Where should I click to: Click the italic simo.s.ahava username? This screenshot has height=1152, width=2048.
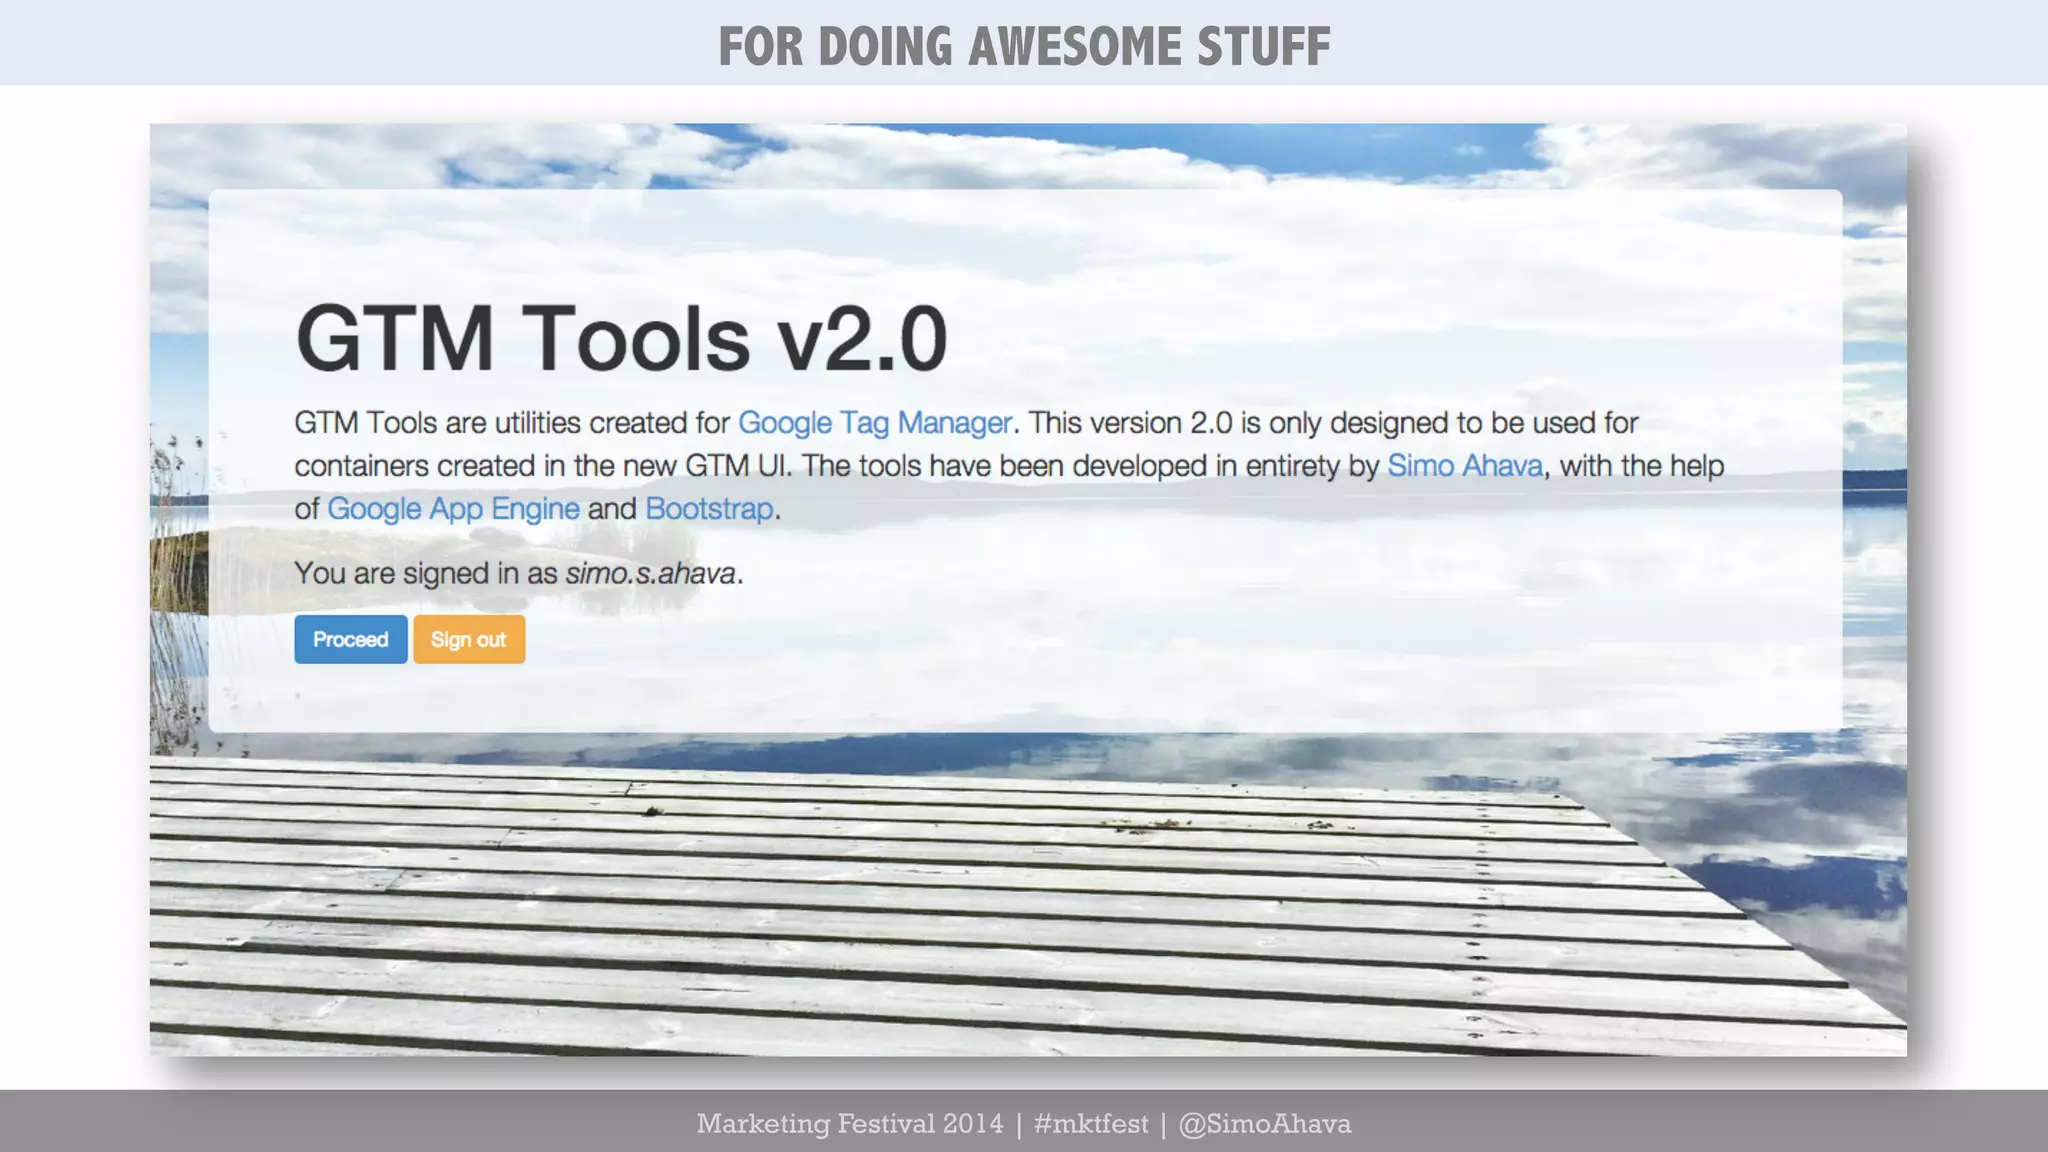pyautogui.click(x=651, y=574)
